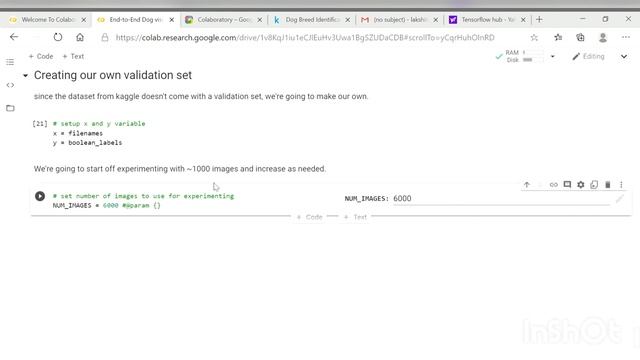Copy link to cell icon
Screen dimensions: 640x360
point(553,184)
